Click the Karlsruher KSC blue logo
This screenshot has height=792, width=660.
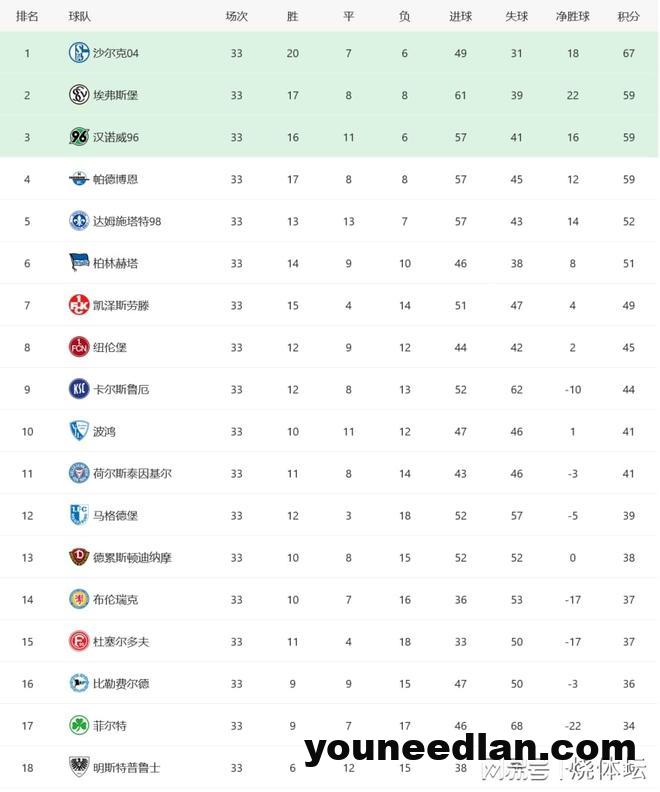click(x=79, y=388)
